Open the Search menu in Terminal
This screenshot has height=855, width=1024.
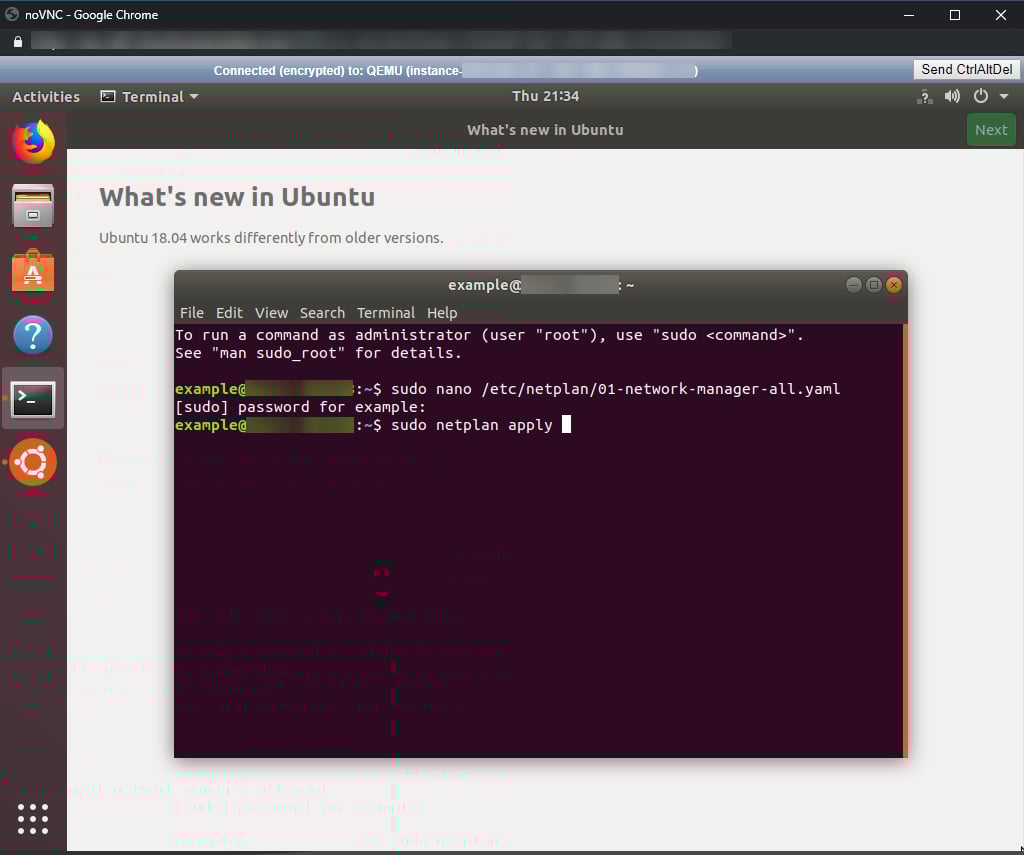322,313
